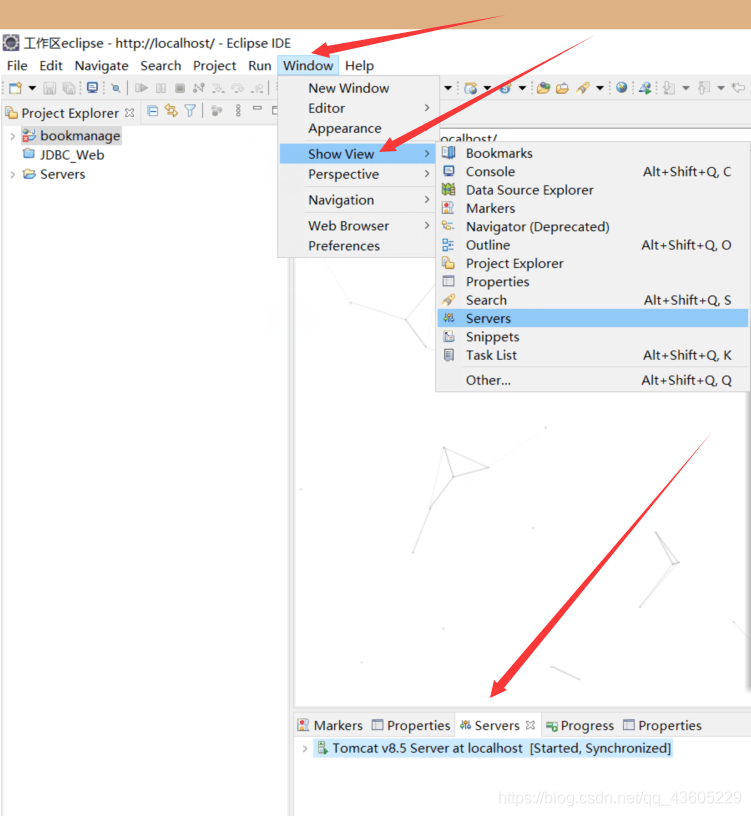This screenshot has height=816, width=751.
Task: Switch to the Progress tab
Action: tap(580, 725)
